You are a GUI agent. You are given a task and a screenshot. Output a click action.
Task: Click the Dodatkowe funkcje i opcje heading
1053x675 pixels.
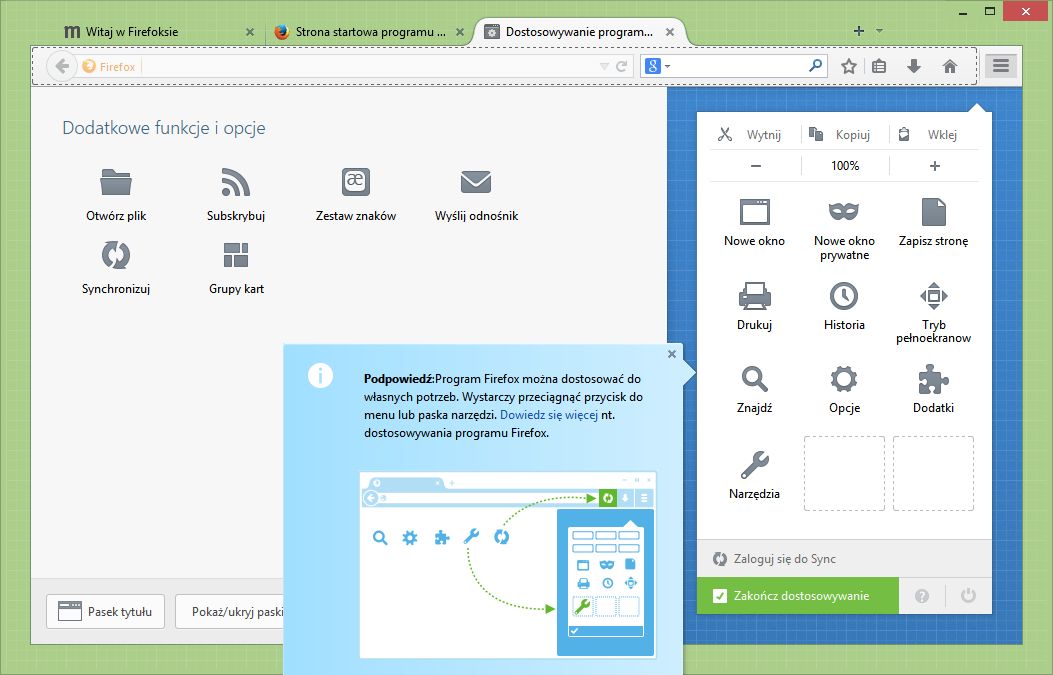pyautogui.click(x=164, y=128)
